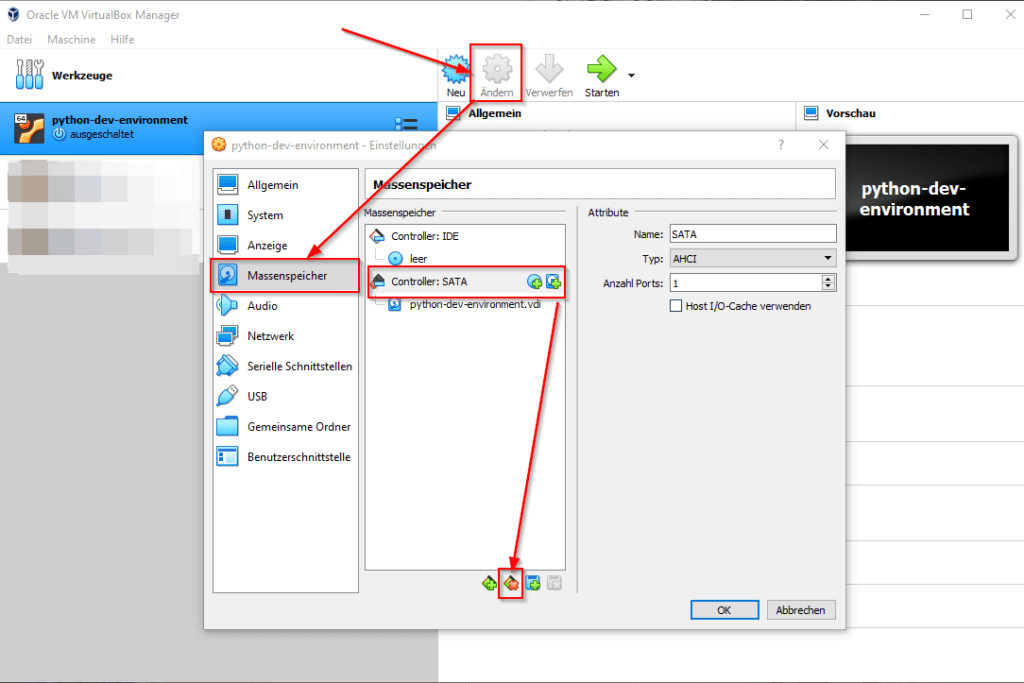Screen dimensions: 1024x683
Task: Confirm settings with the OK button
Action: [724, 609]
